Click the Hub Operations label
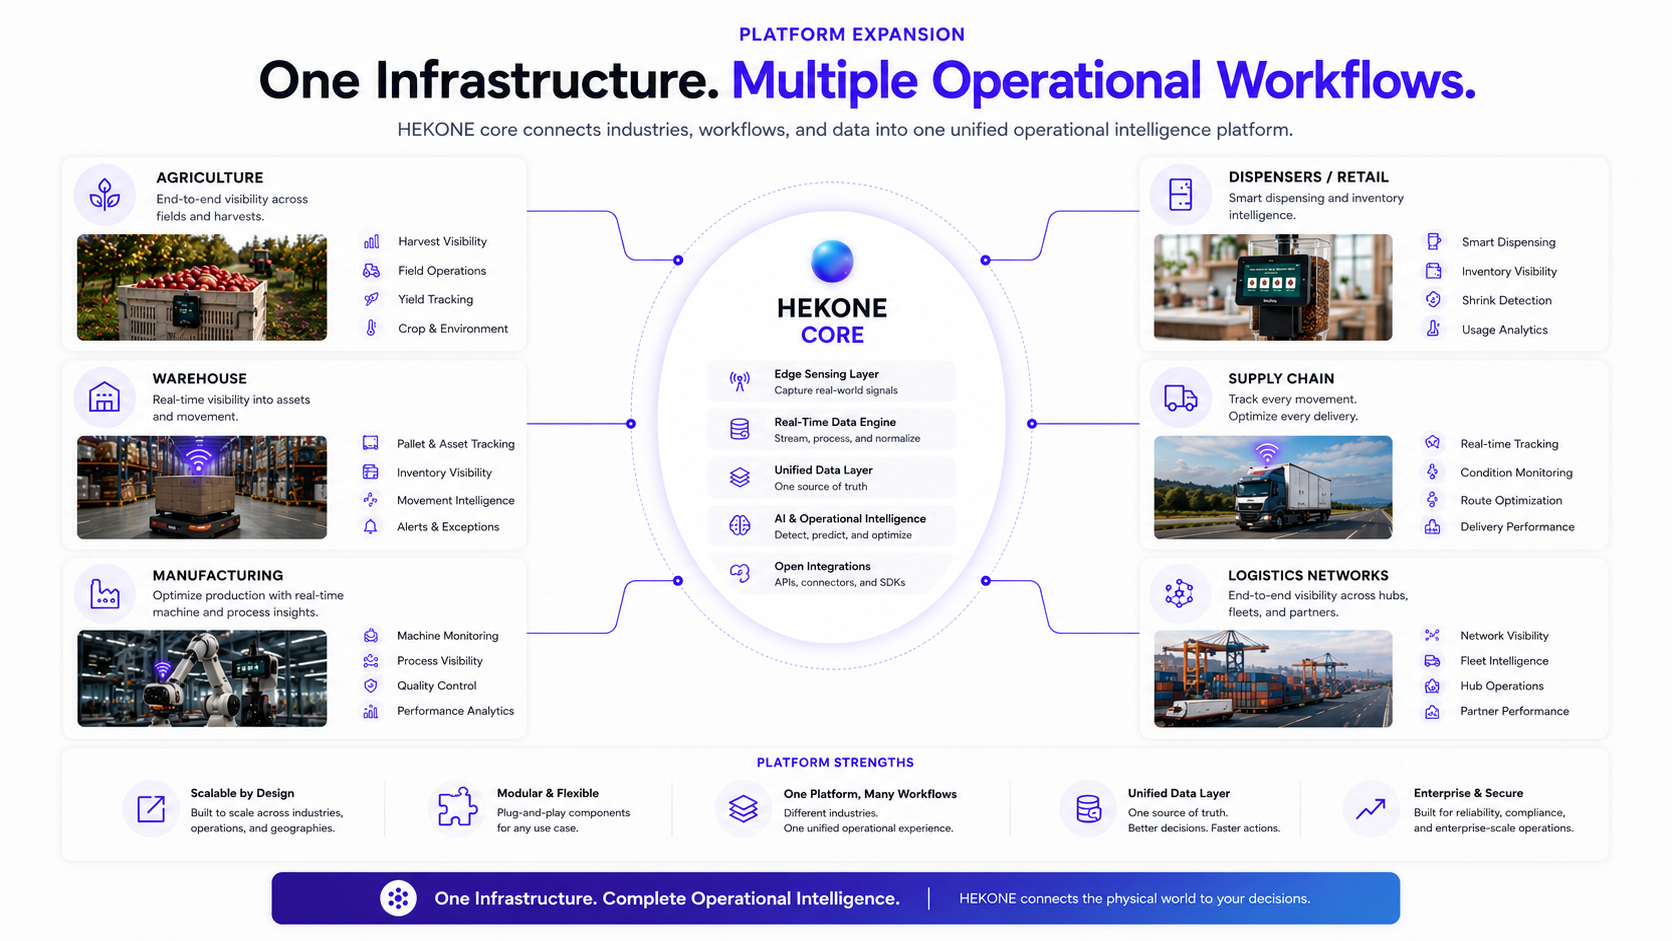 click(x=1502, y=686)
